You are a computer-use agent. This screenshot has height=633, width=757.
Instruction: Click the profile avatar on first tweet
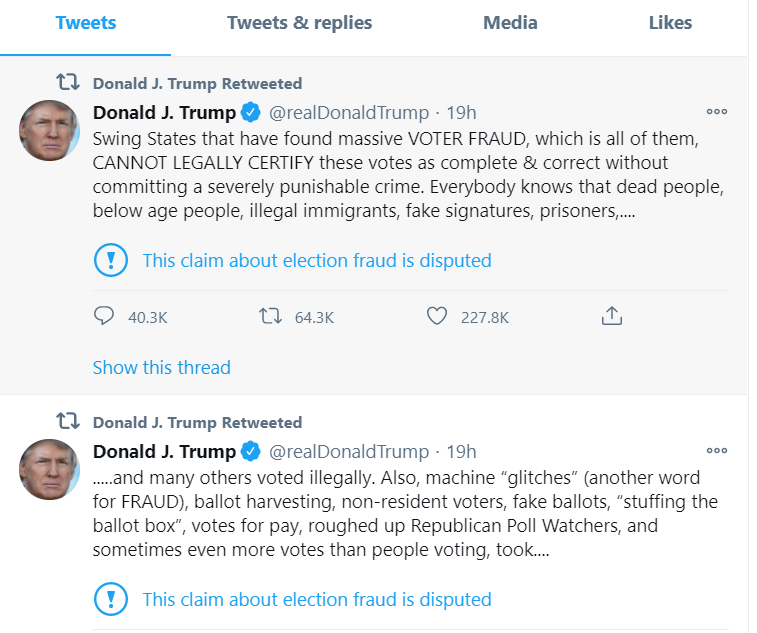point(49,130)
